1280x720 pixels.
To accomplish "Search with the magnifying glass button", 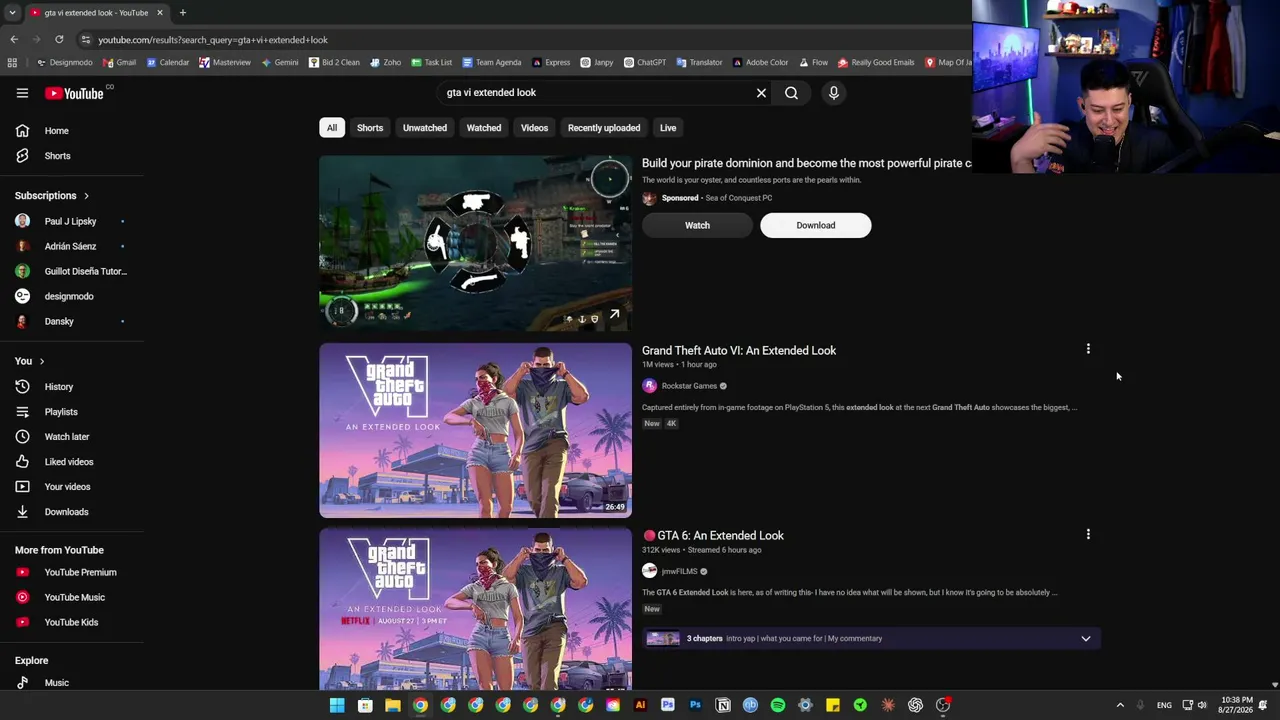I will pyautogui.click(x=791, y=93).
